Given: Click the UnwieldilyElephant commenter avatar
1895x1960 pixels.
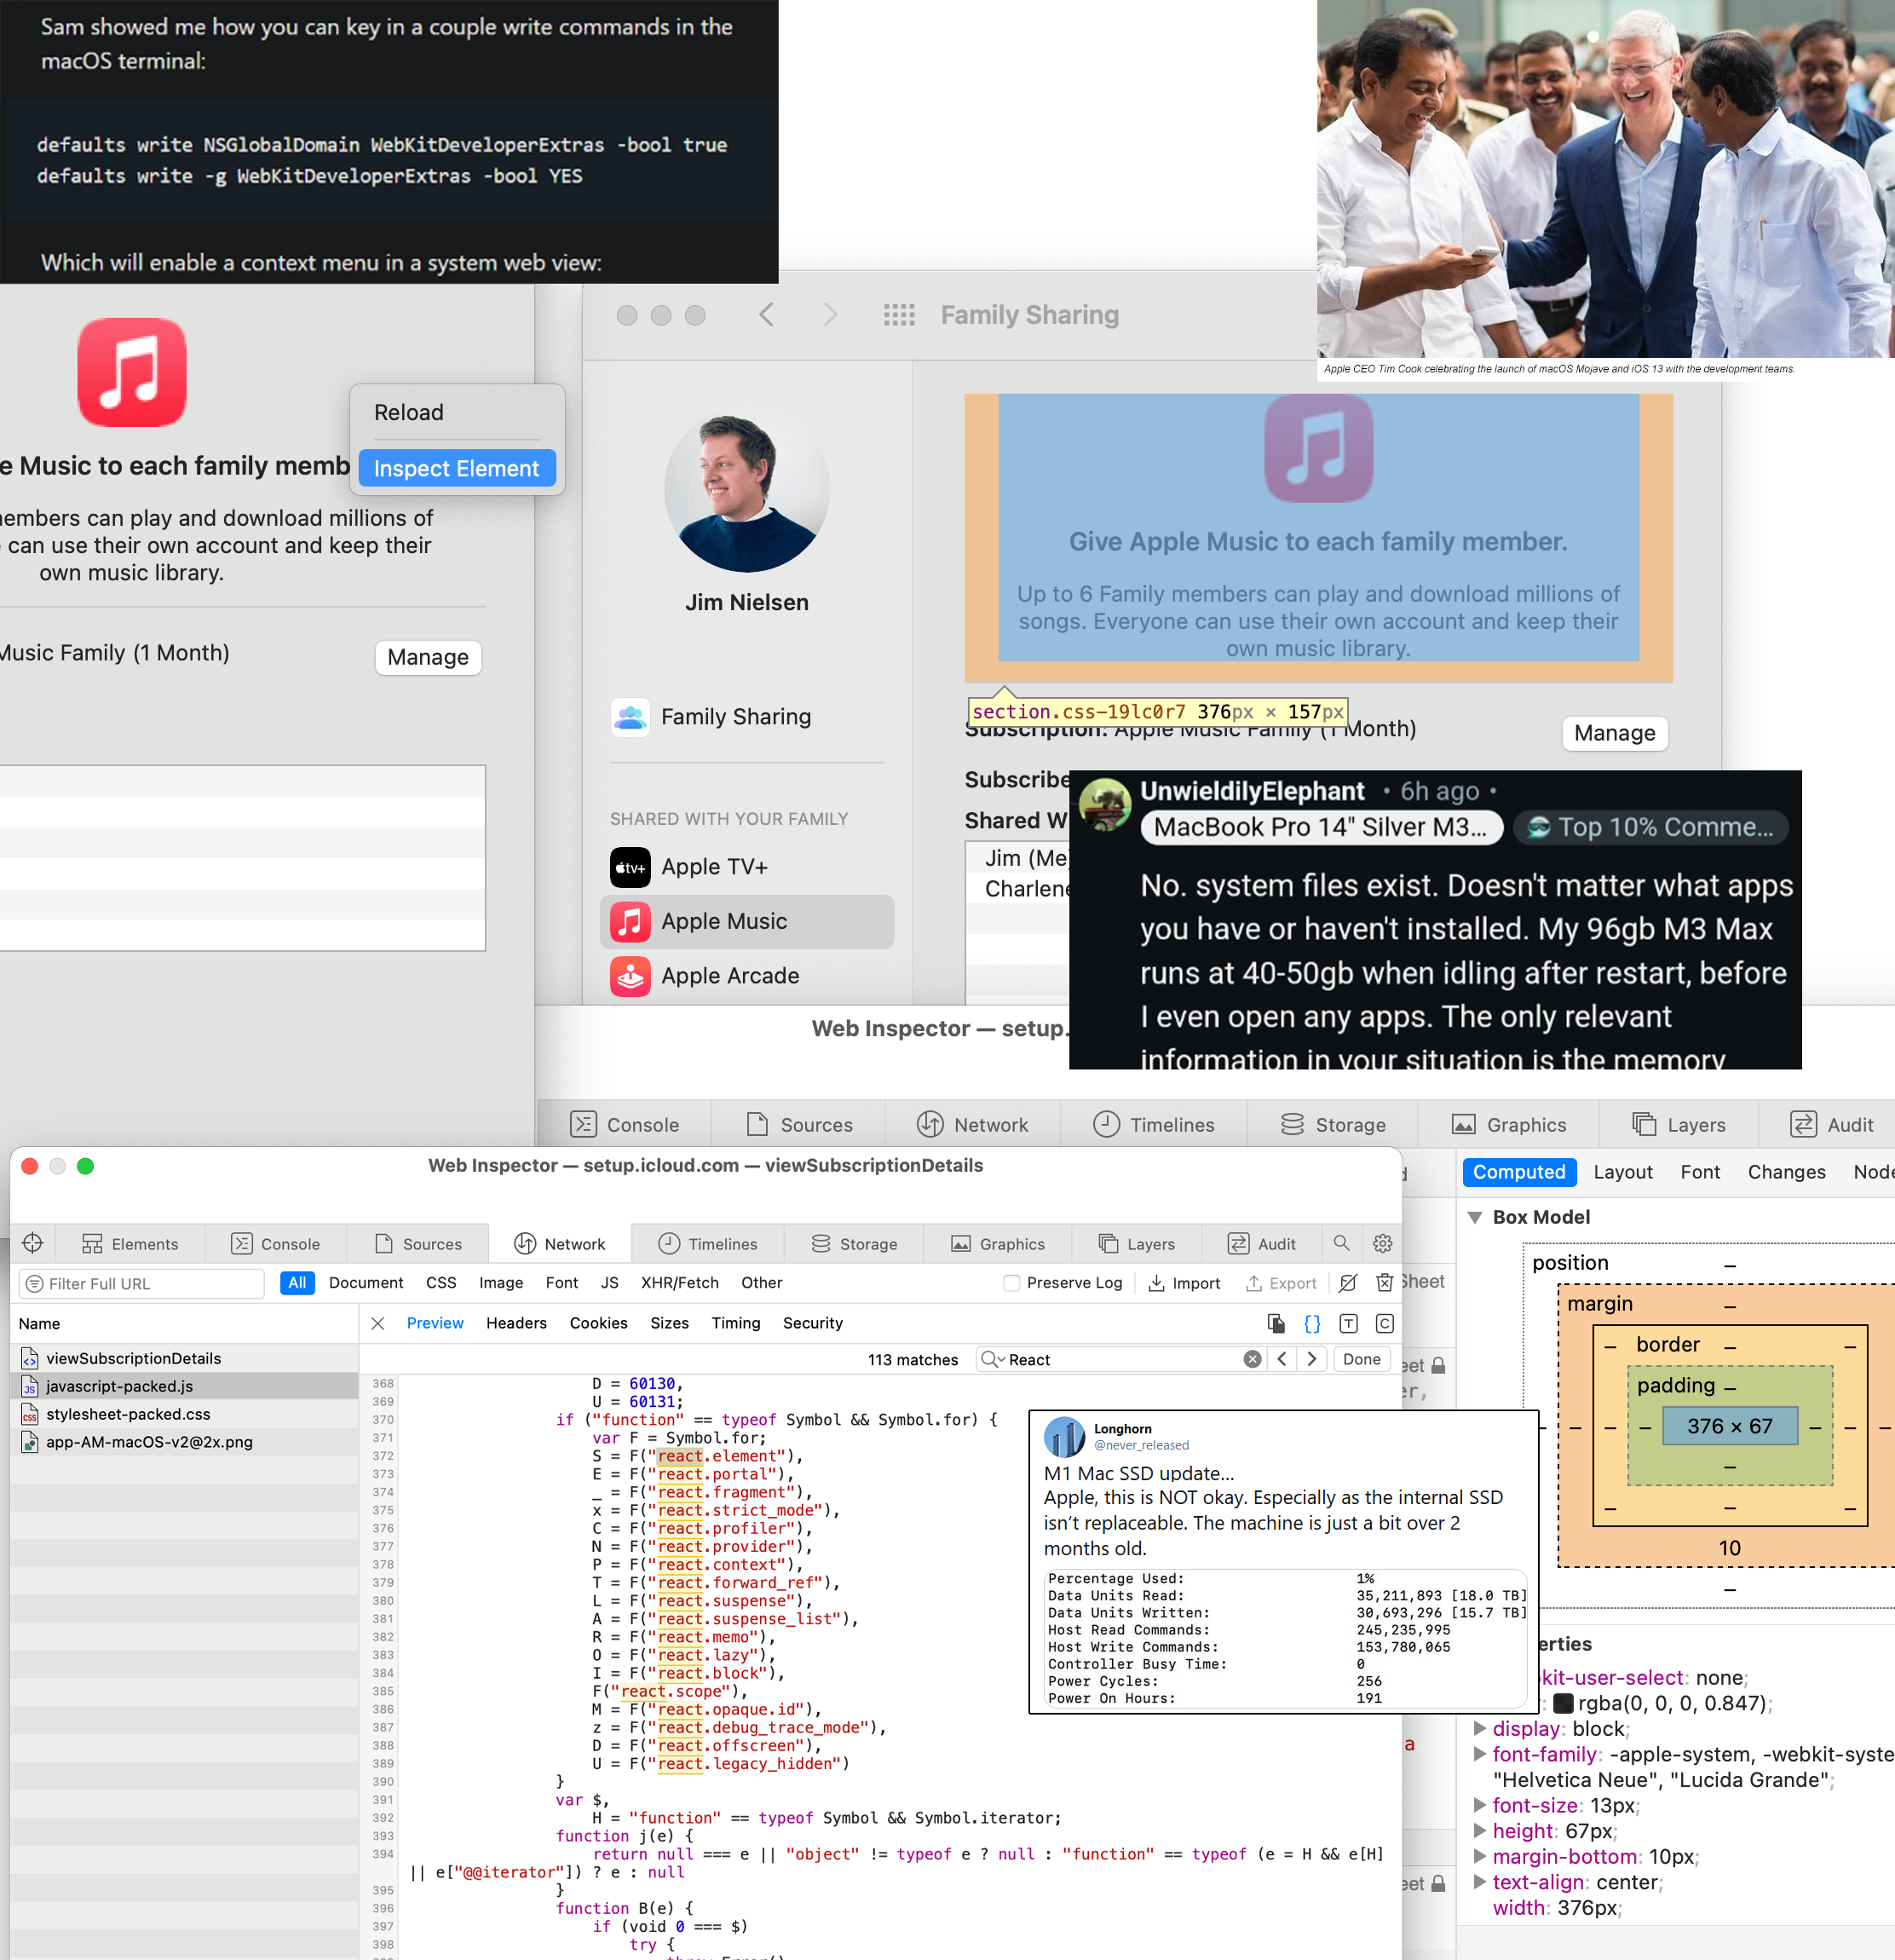Looking at the screenshot, I should tap(1106, 805).
